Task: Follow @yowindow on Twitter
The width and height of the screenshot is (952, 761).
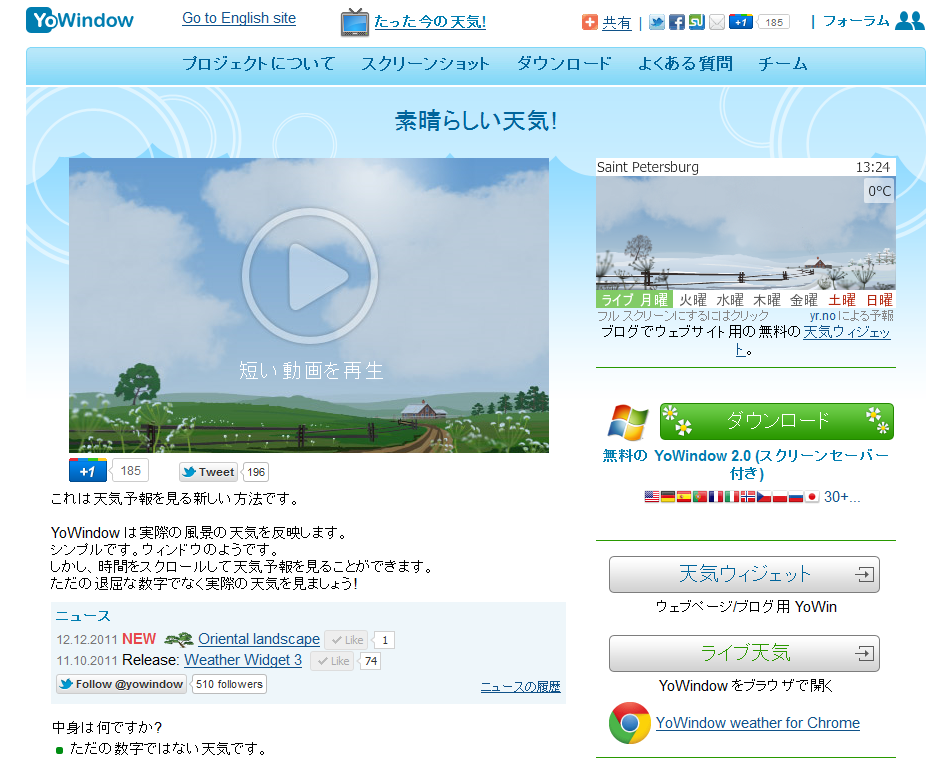Action: (x=120, y=684)
